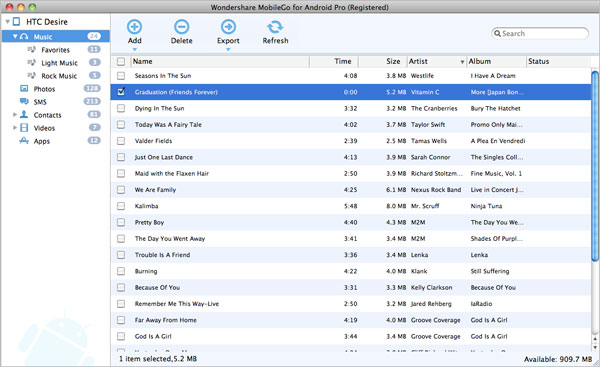Image resolution: width=600 pixels, height=367 pixels.
Task: Click the Export toolbar icon
Action: (228, 27)
